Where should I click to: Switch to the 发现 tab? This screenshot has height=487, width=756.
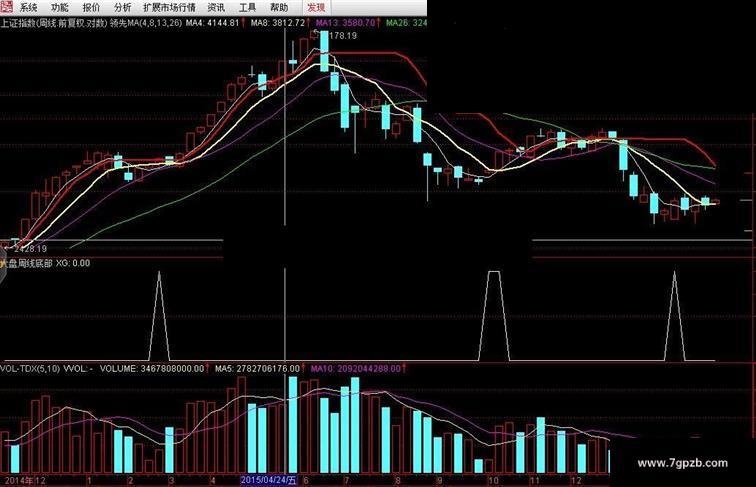tap(316, 7)
